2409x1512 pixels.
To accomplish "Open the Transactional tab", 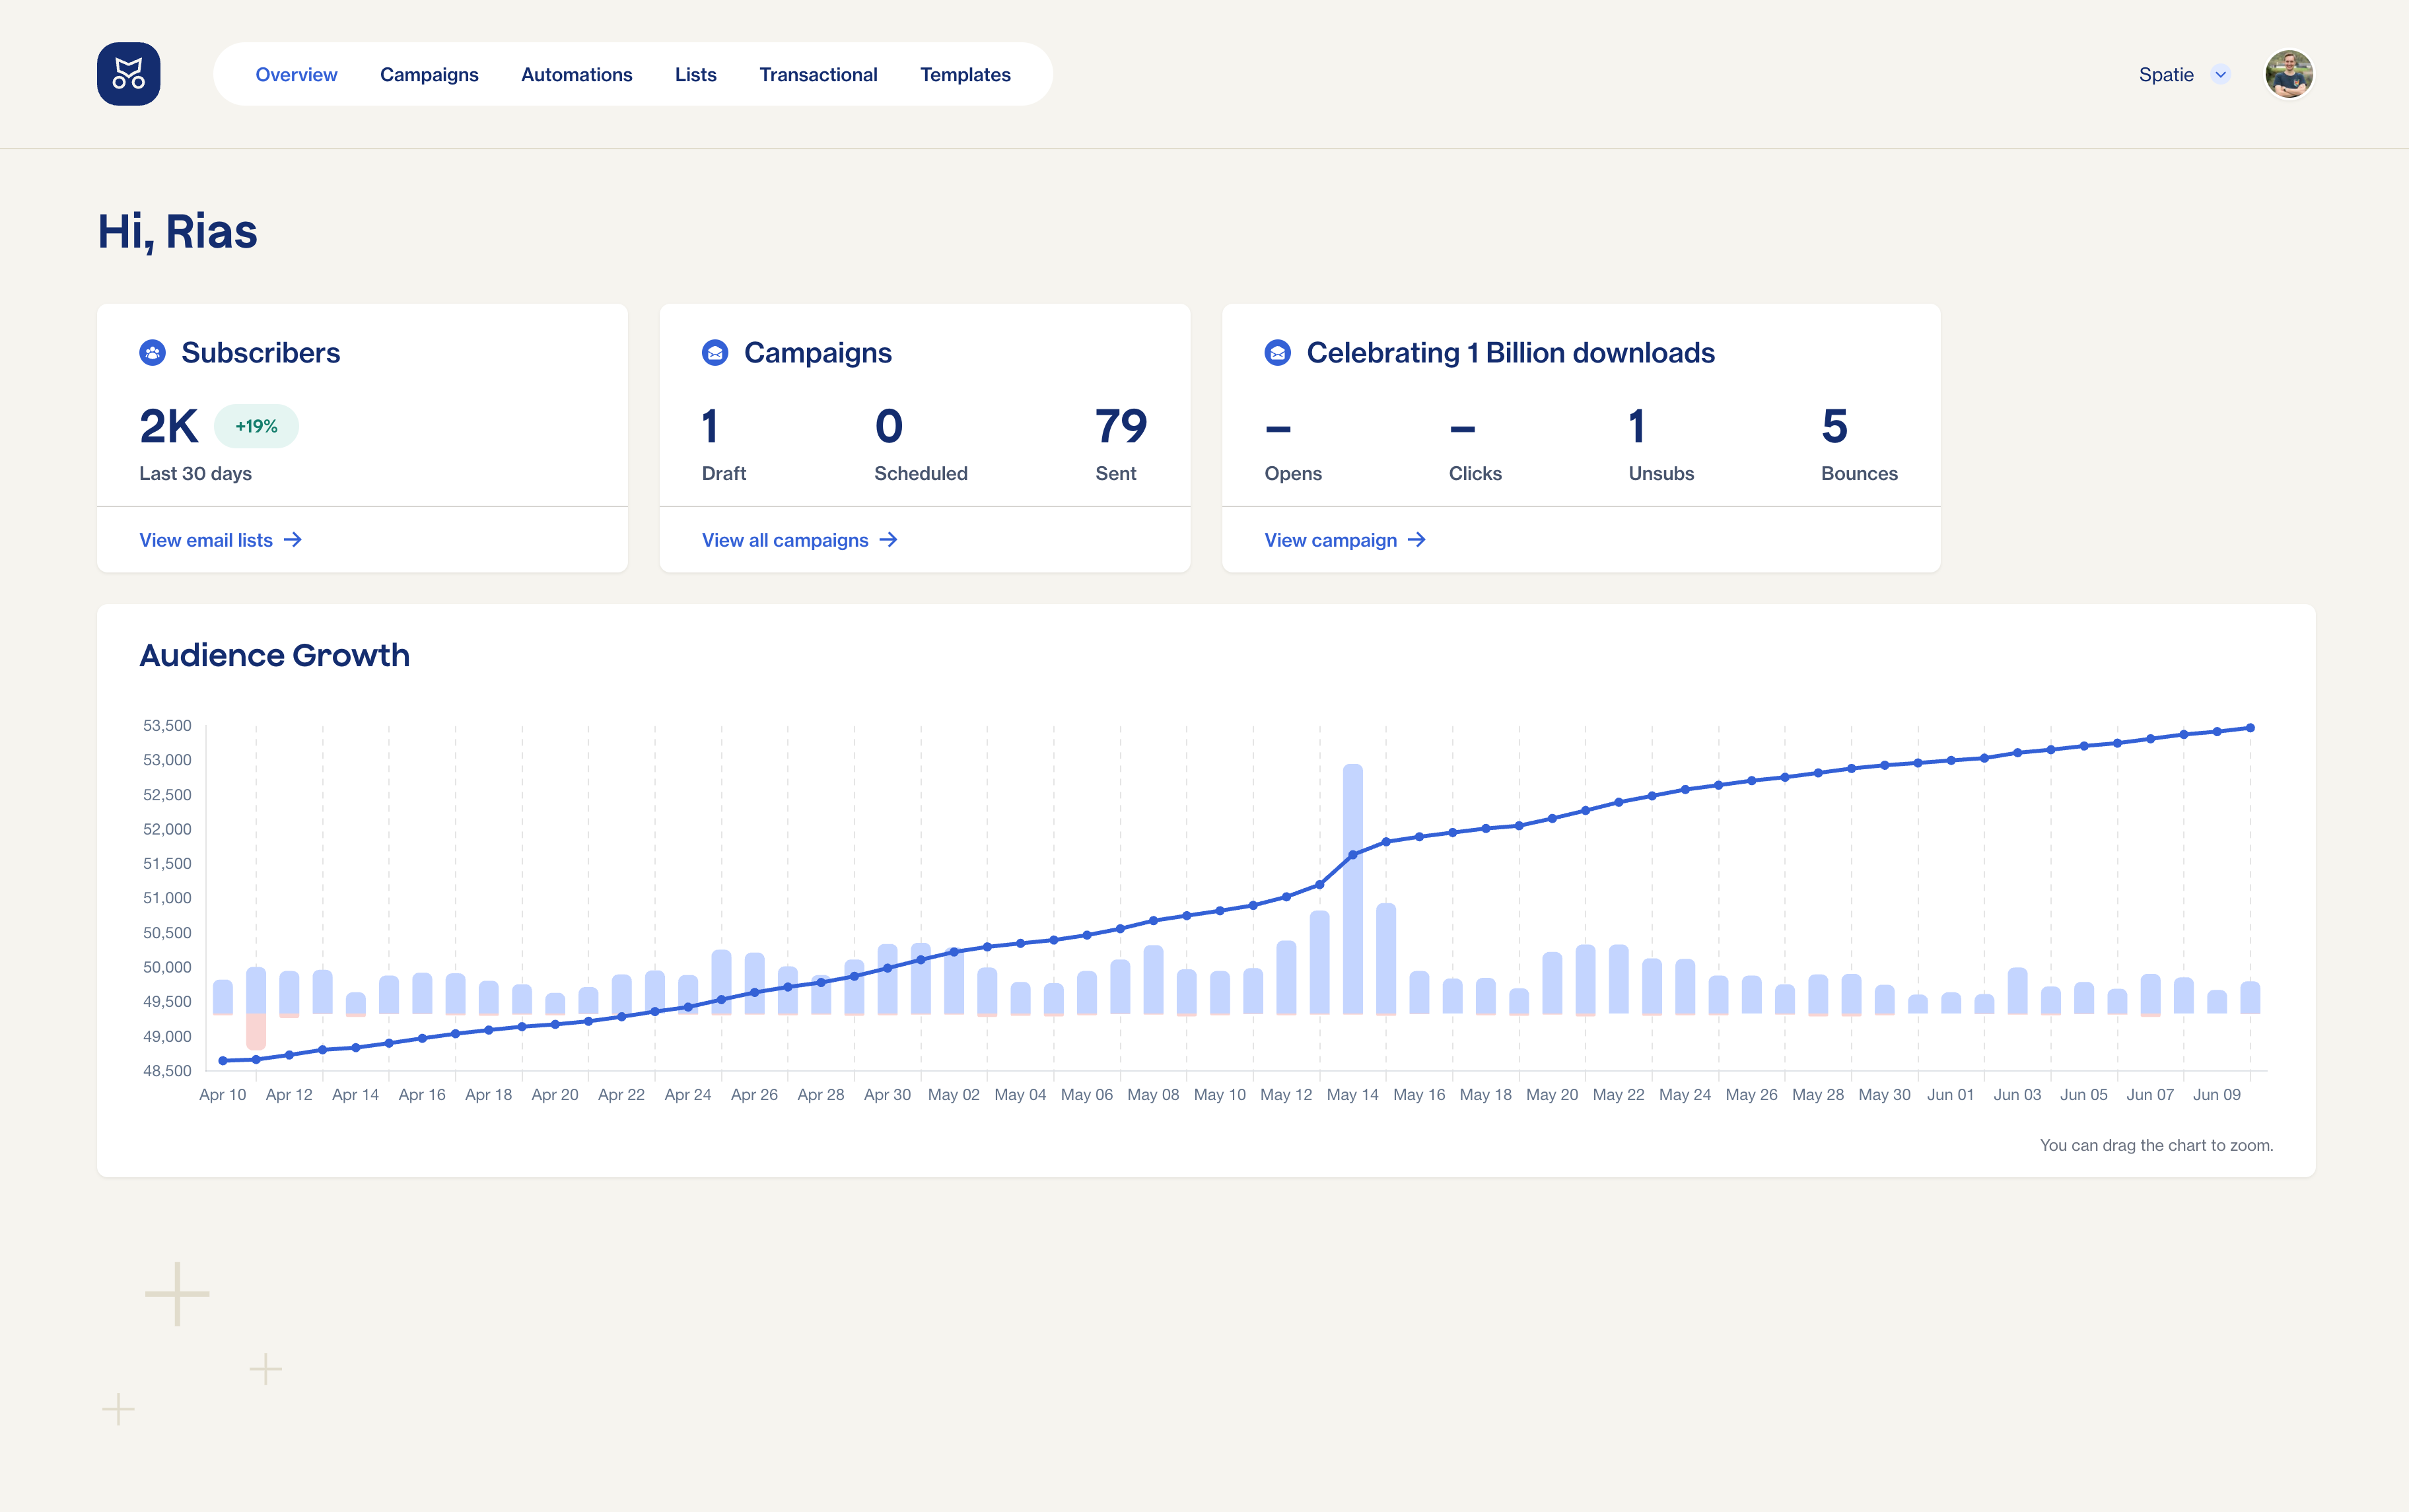I will [x=818, y=75].
